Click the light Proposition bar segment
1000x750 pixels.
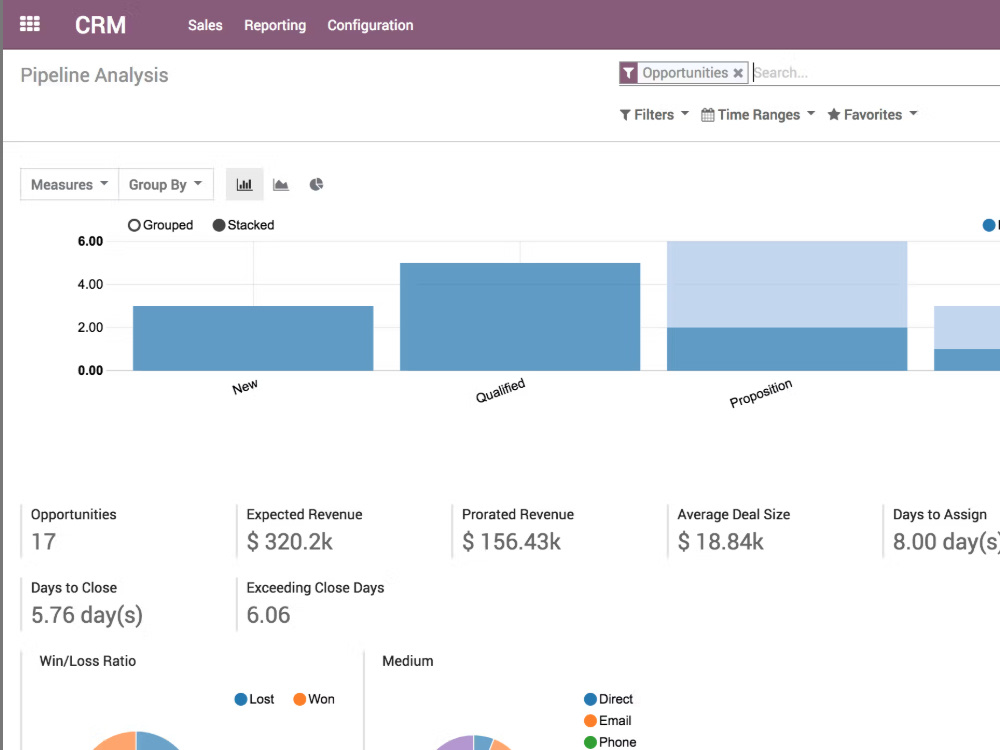(787, 284)
